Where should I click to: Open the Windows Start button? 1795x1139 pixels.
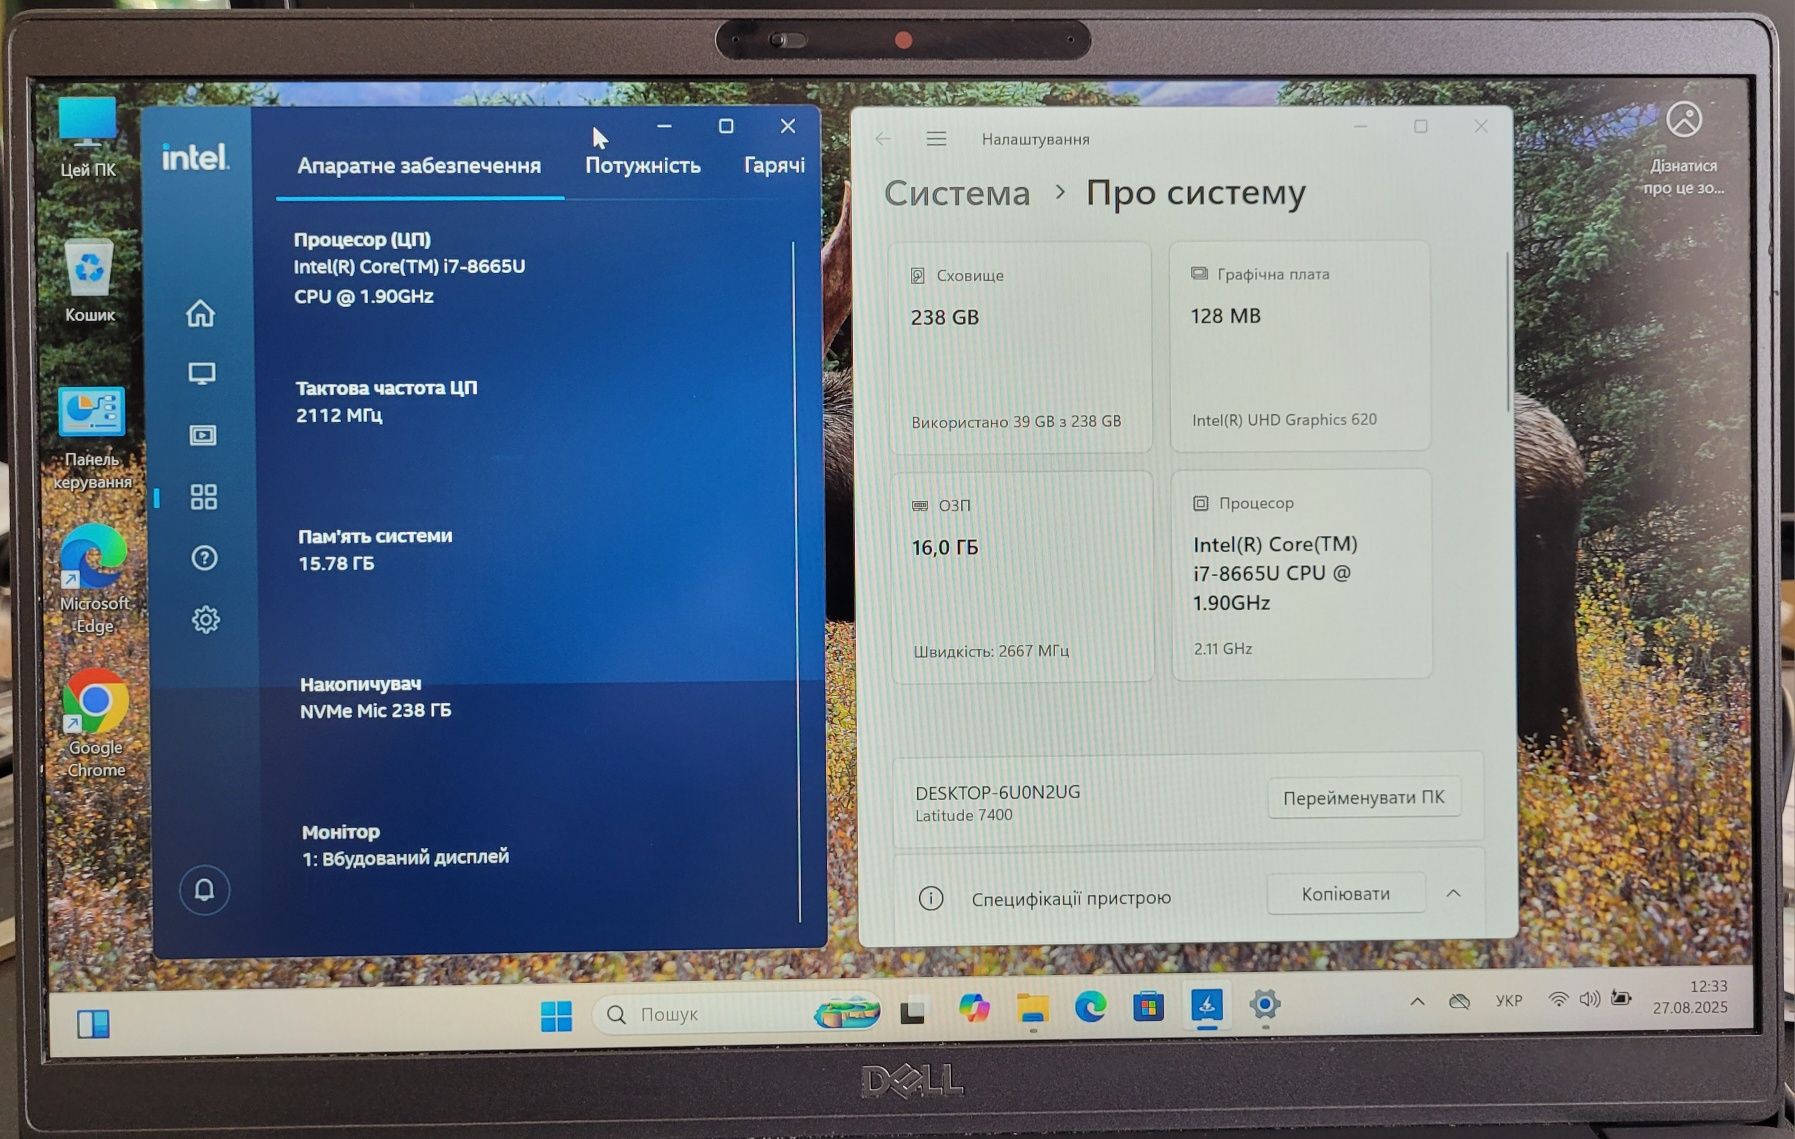(556, 1015)
